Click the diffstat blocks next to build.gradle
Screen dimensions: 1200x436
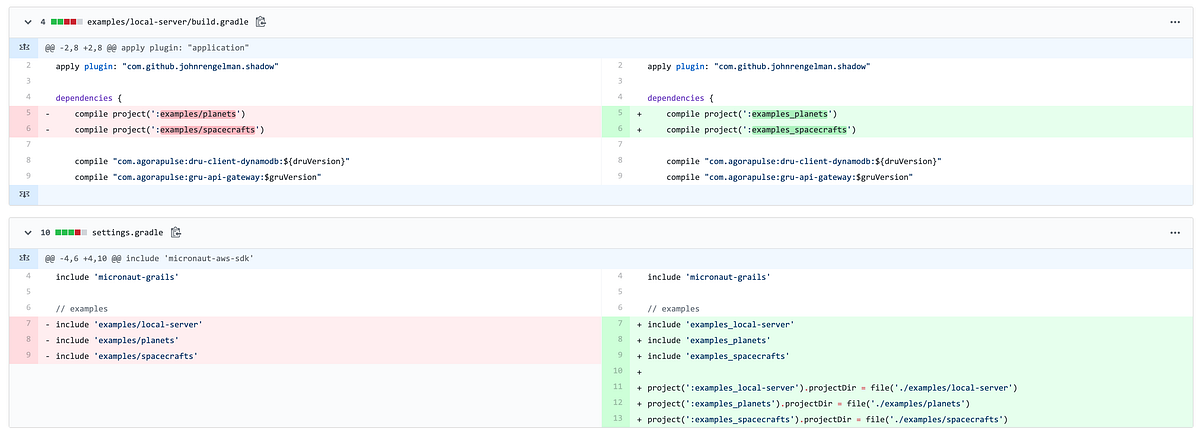(68, 21)
